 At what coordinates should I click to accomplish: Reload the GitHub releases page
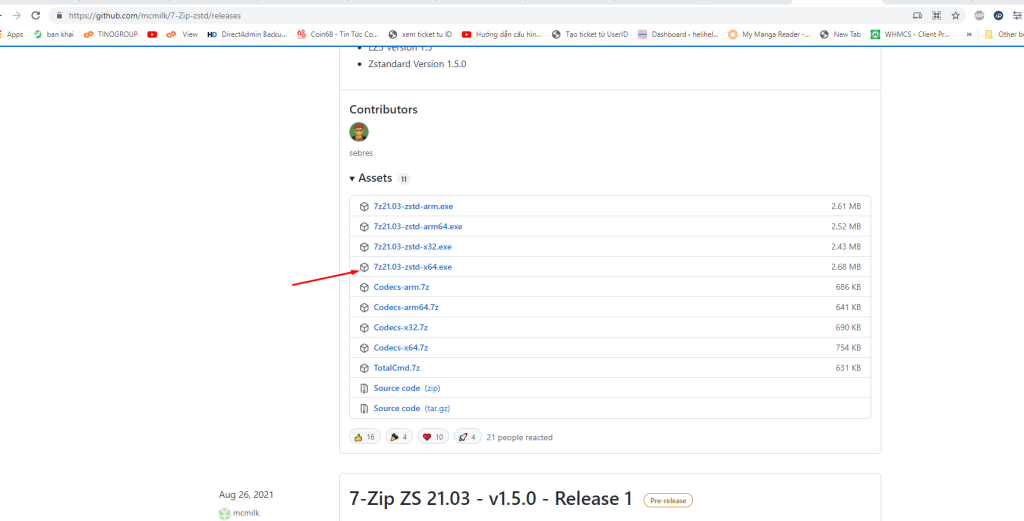pyautogui.click(x=35, y=15)
